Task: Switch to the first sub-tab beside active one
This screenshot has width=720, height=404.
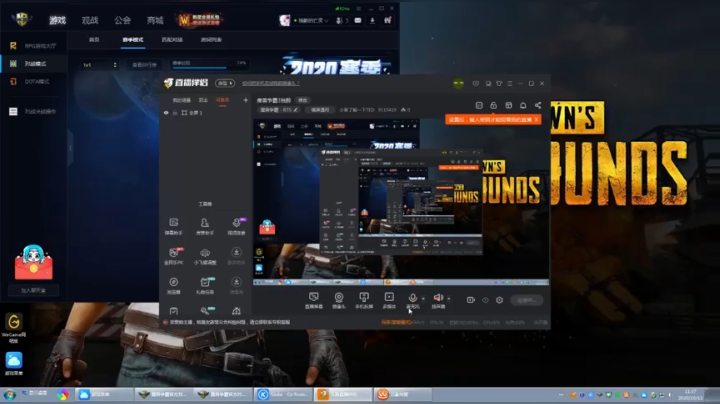Action: pos(94,40)
